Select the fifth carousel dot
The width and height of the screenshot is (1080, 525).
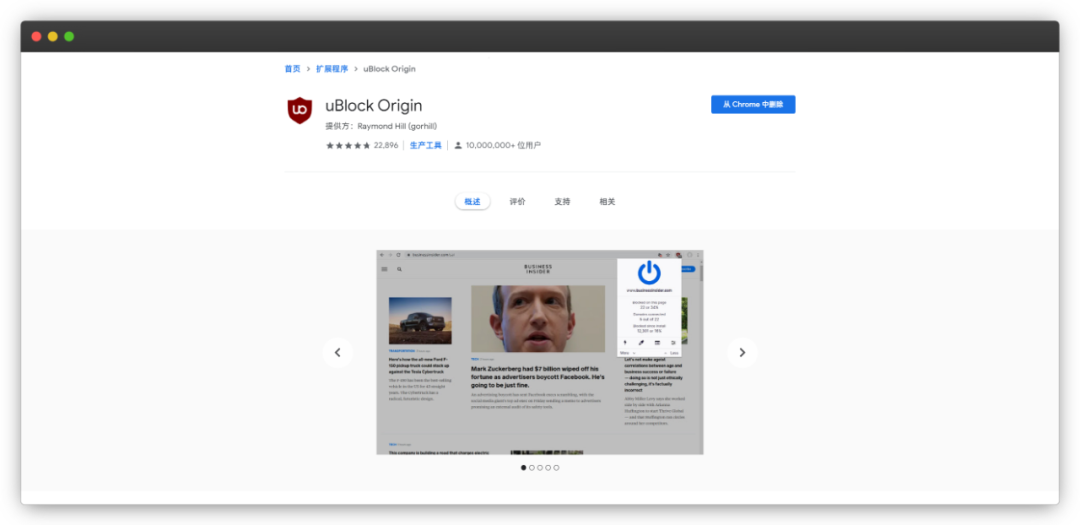557,468
